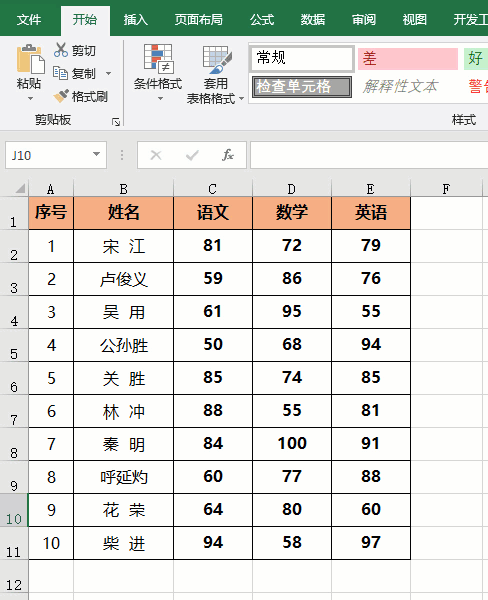The image size is (488, 600).
Task: Select the cell with name 呼延灼
Action: [123, 477]
